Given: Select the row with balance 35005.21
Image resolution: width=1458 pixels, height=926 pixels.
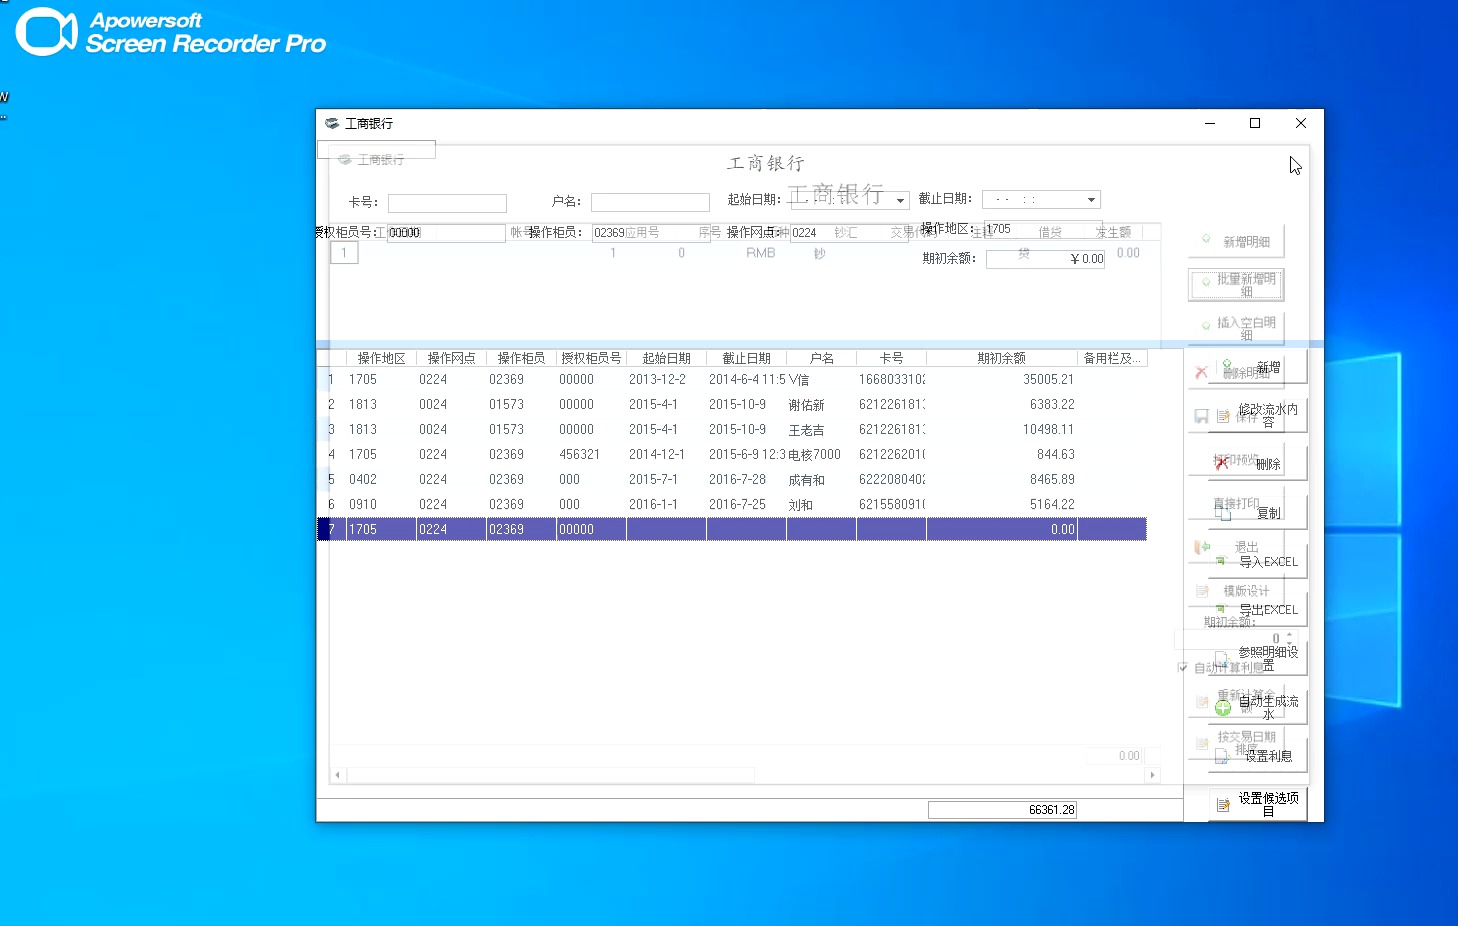Looking at the screenshot, I should (x=732, y=380).
